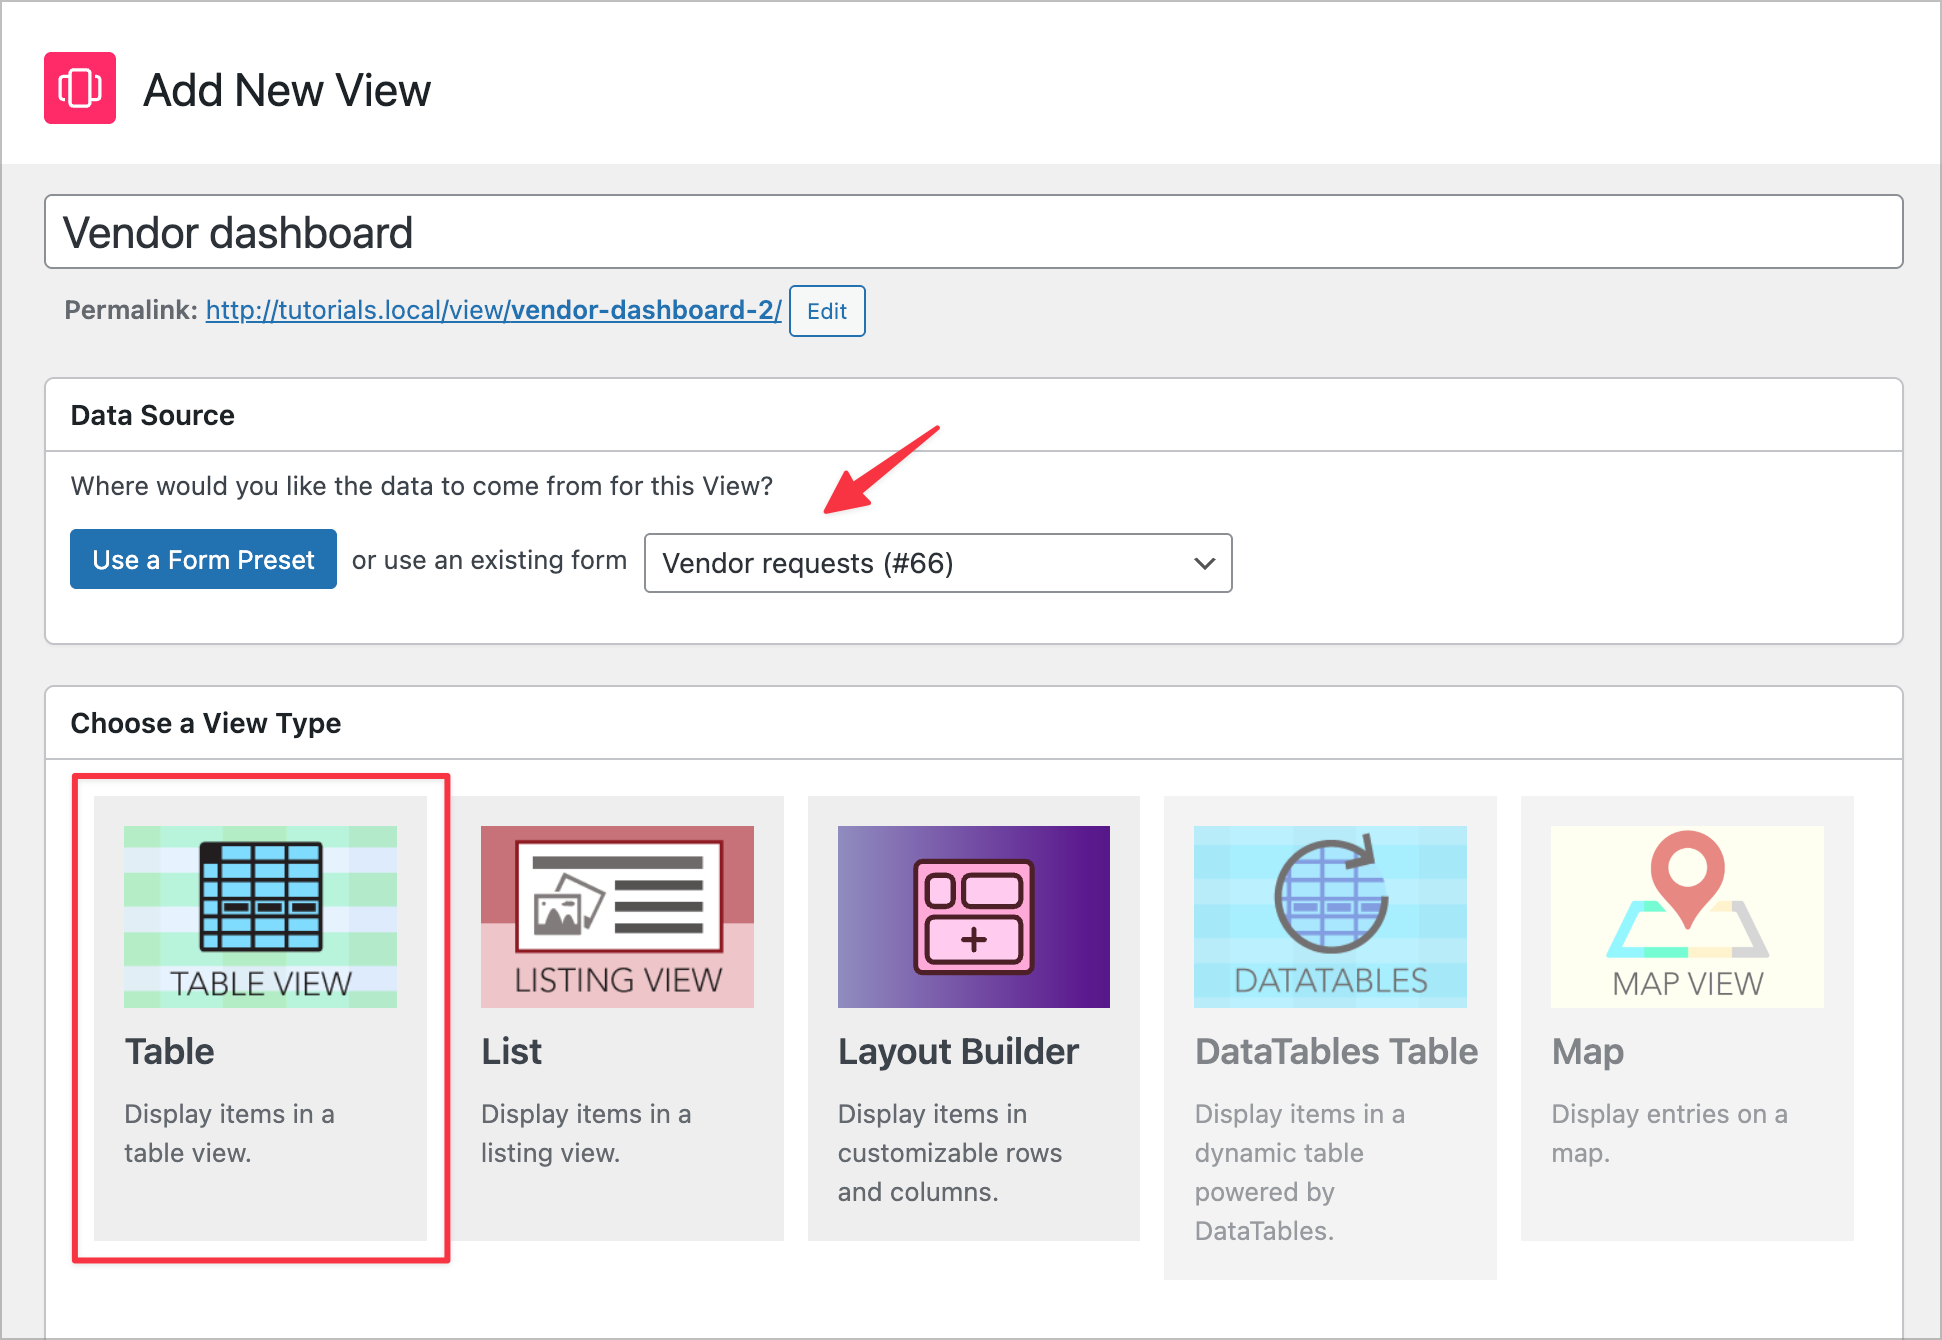Expand the existing form selection list

tap(937, 563)
